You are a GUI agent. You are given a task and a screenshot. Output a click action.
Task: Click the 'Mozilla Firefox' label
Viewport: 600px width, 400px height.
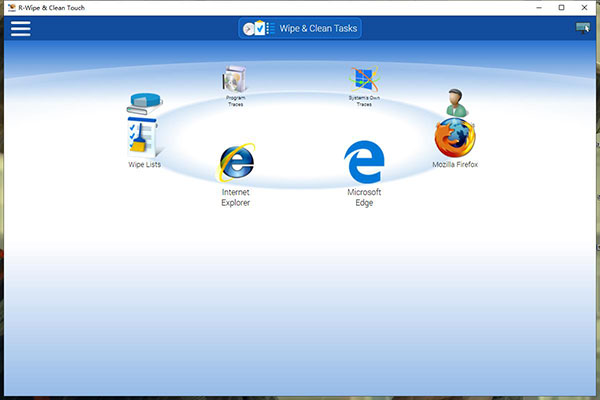[x=455, y=165]
